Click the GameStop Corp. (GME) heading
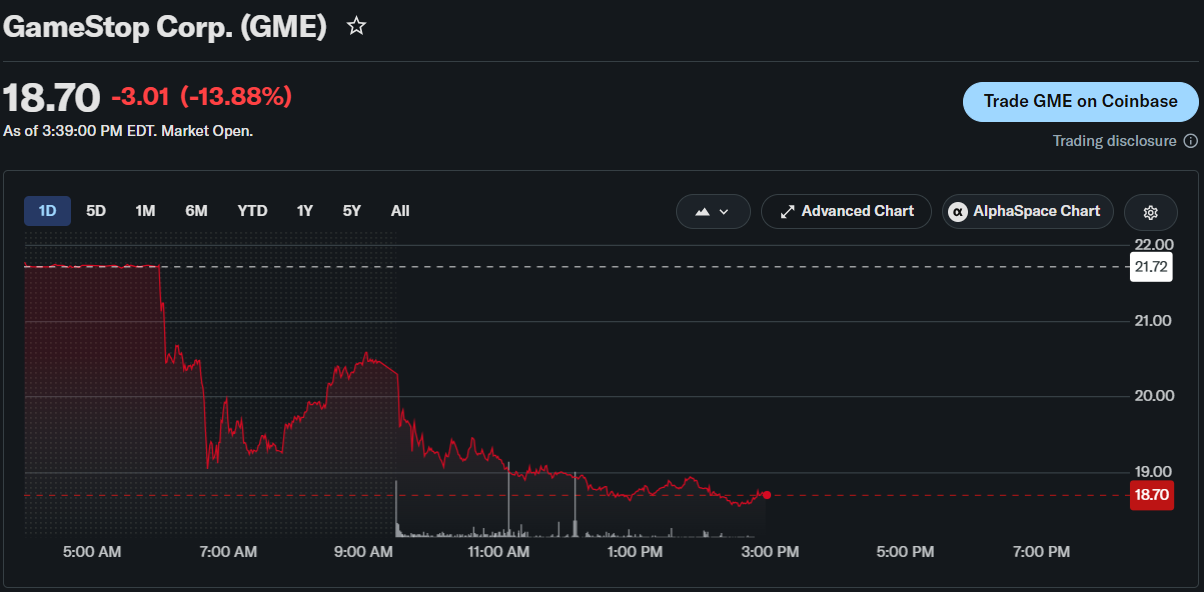This screenshot has width=1204, height=592. pos(165,27)
